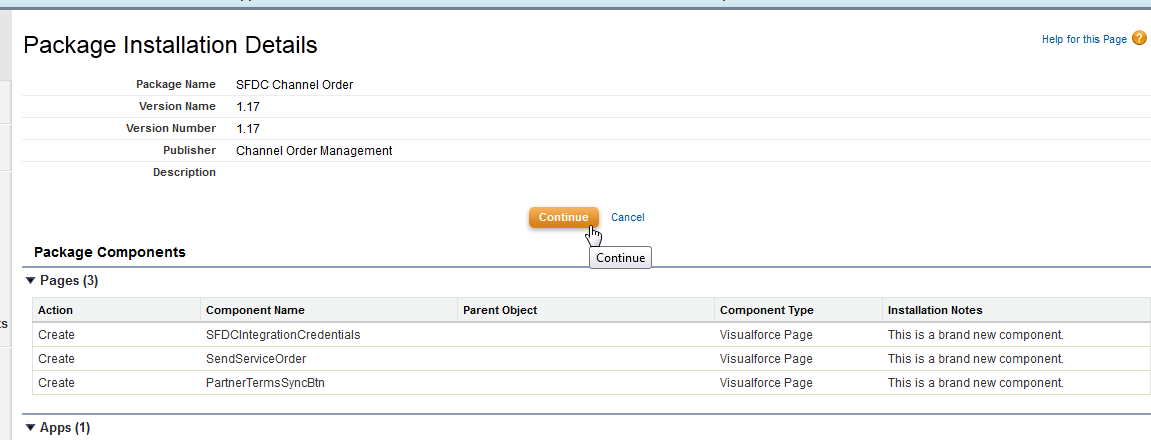Click the orange Continue button

pyautogui.click(x=563, y=217)
